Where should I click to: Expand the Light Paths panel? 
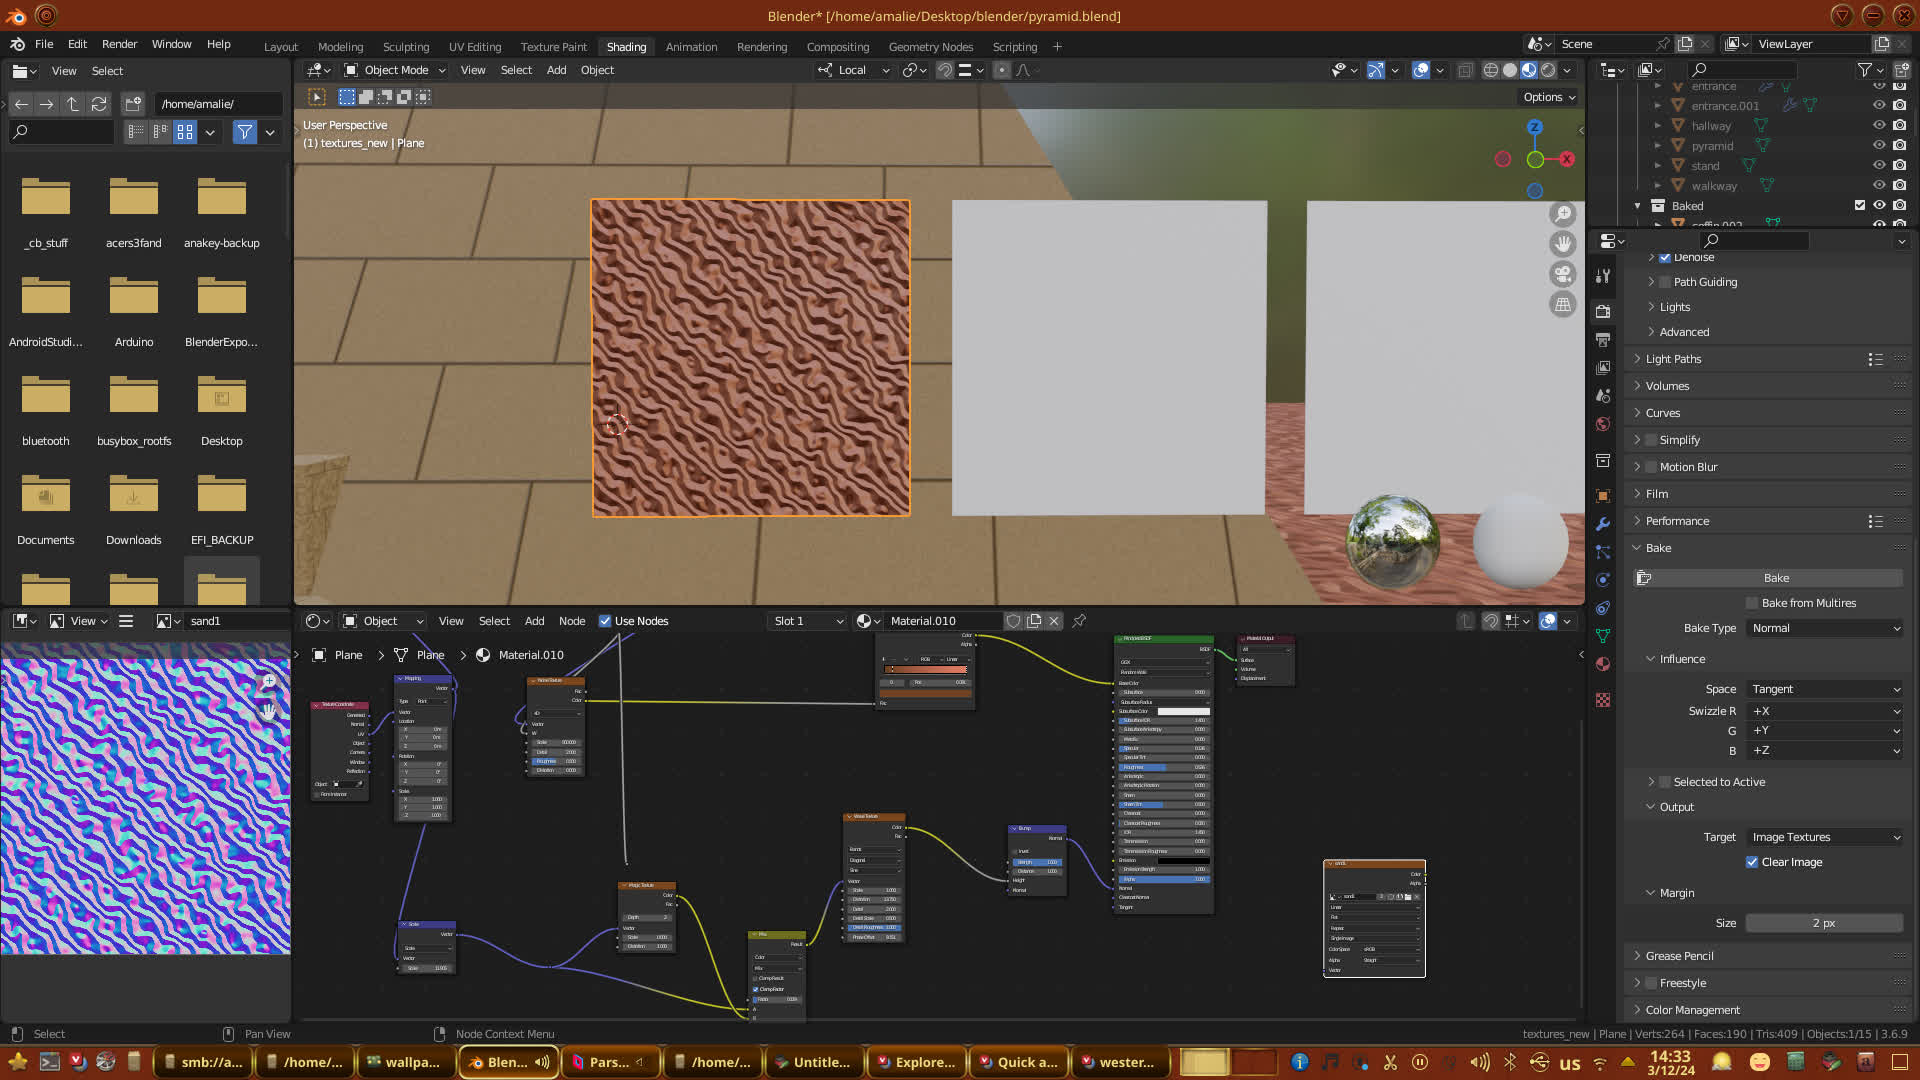pos(1673,359)
